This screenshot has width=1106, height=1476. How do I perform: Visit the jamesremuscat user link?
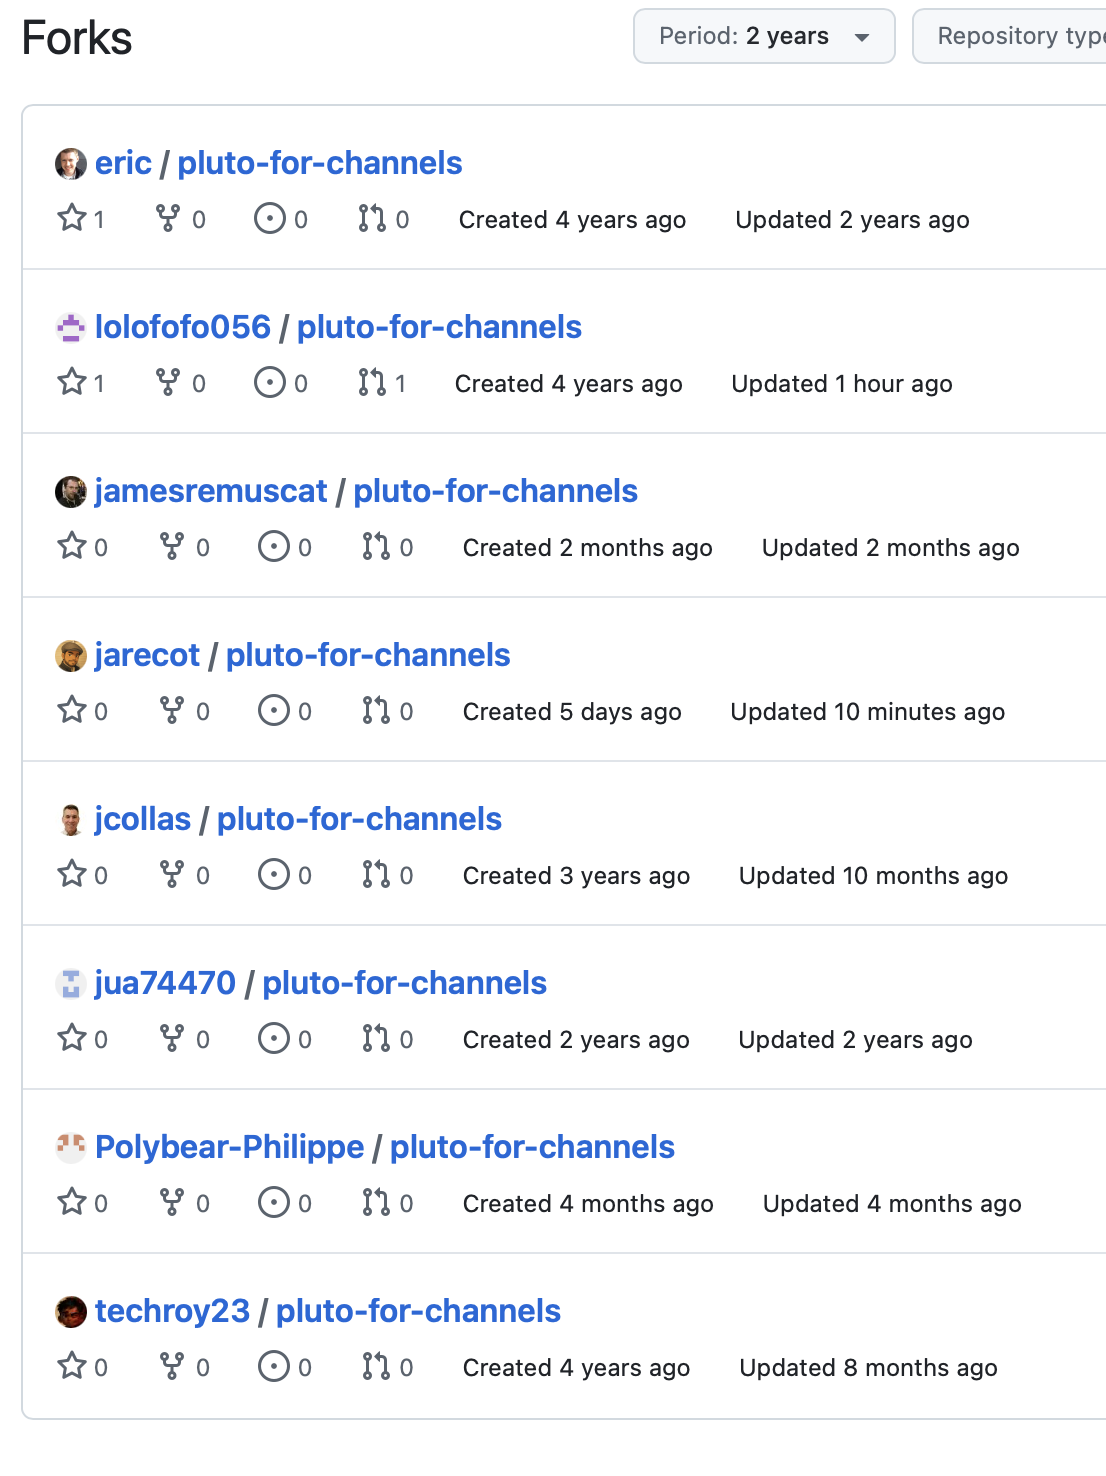click(211, 491)
